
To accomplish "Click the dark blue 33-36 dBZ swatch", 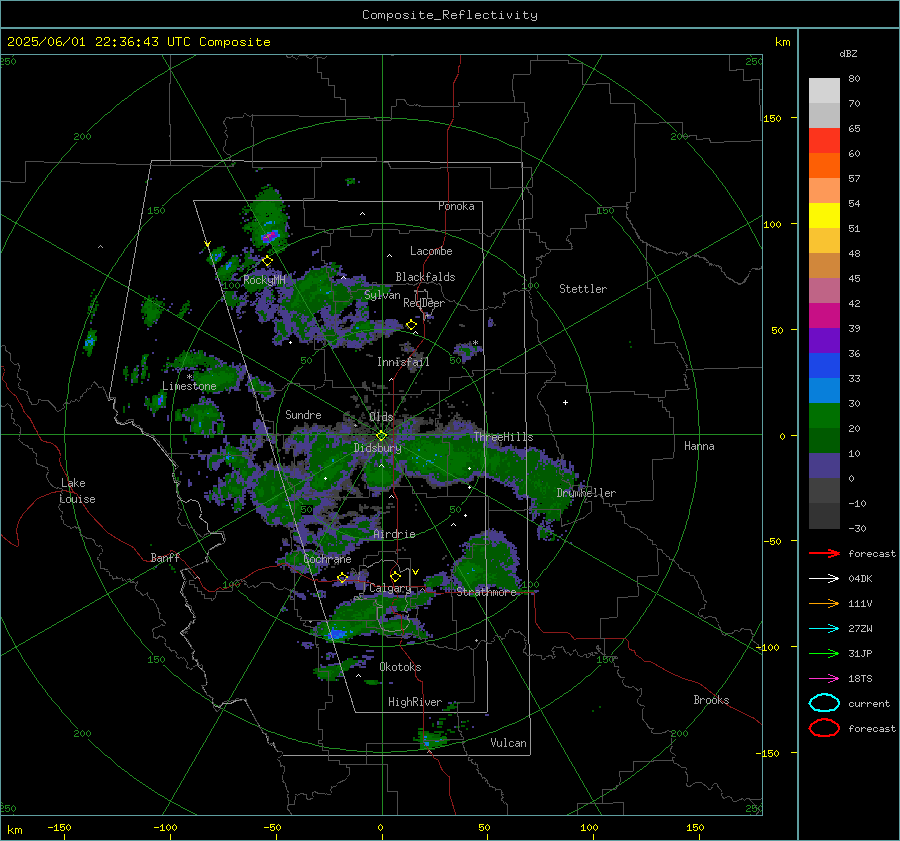I will coord(824,366).
